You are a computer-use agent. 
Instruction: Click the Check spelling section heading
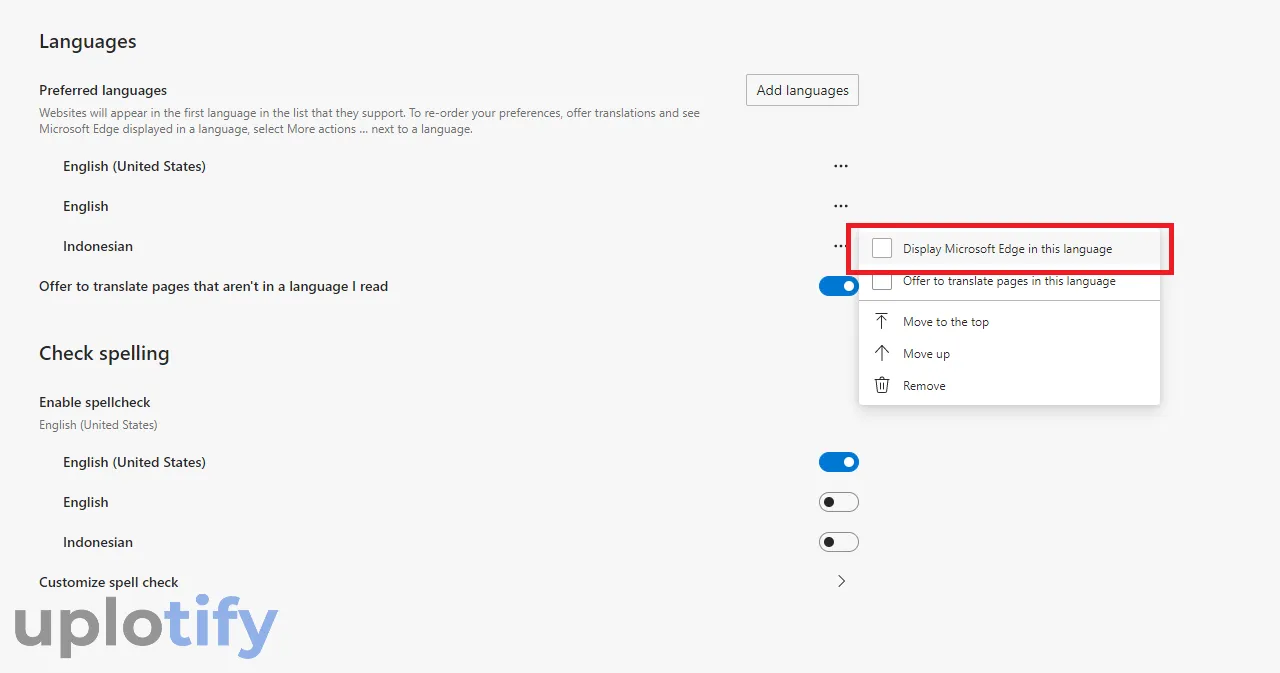[104, 353]
